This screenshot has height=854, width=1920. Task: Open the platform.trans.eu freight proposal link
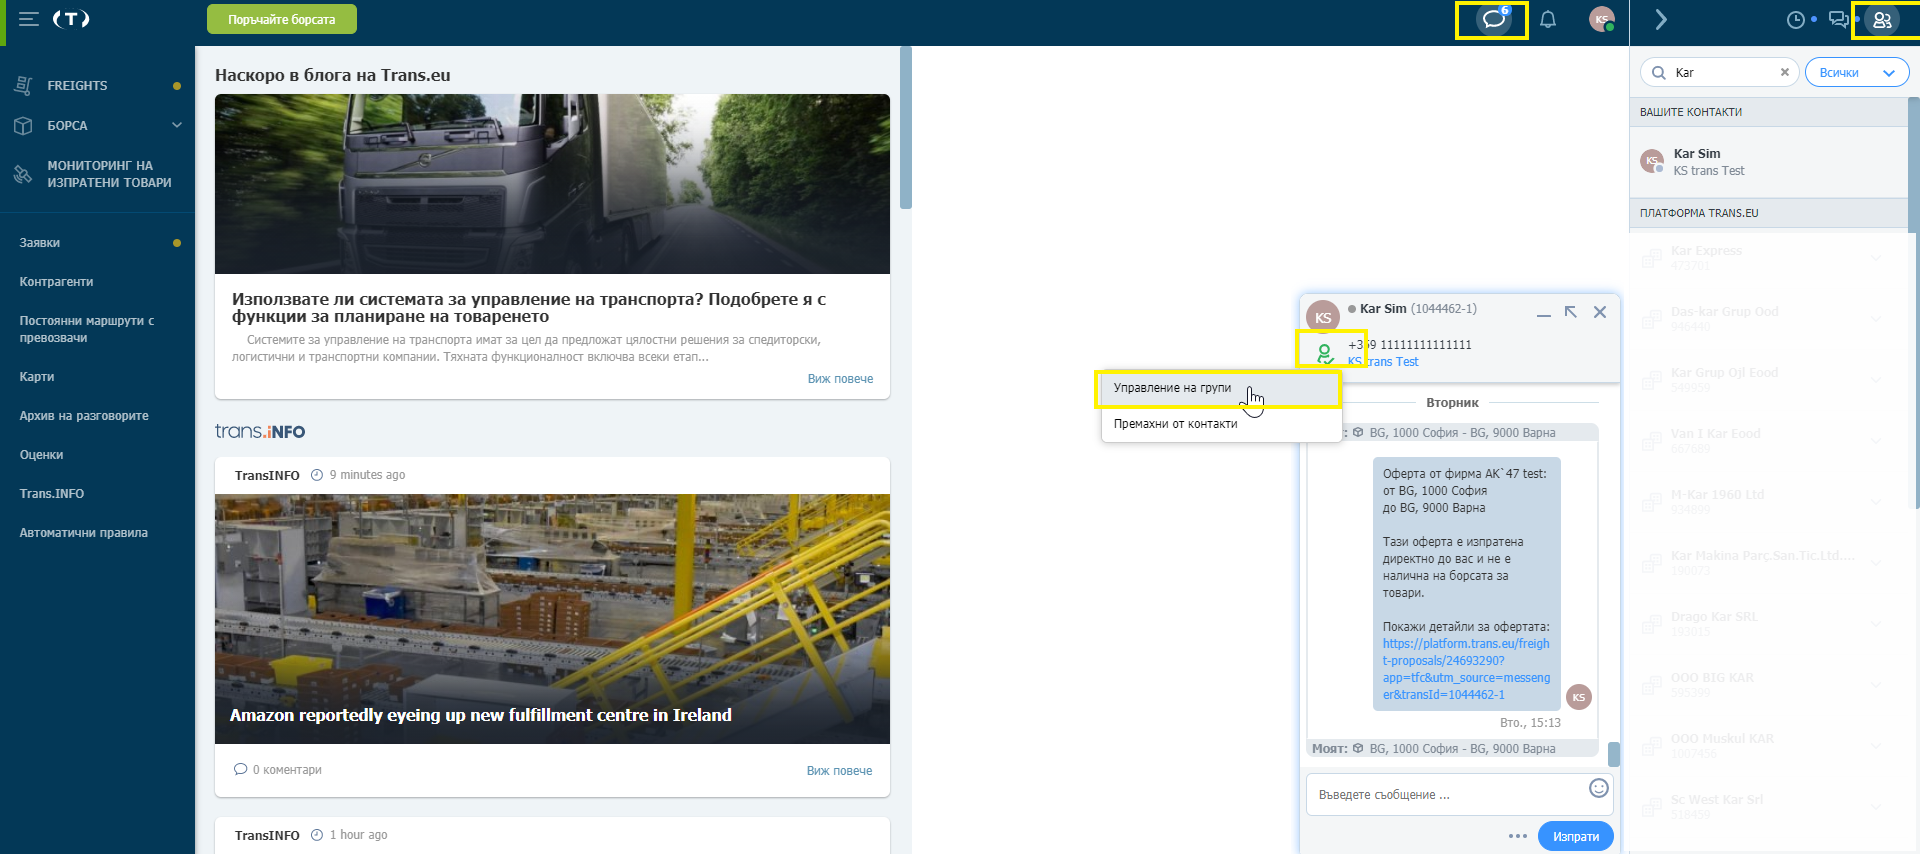(x=1466, y=669)
